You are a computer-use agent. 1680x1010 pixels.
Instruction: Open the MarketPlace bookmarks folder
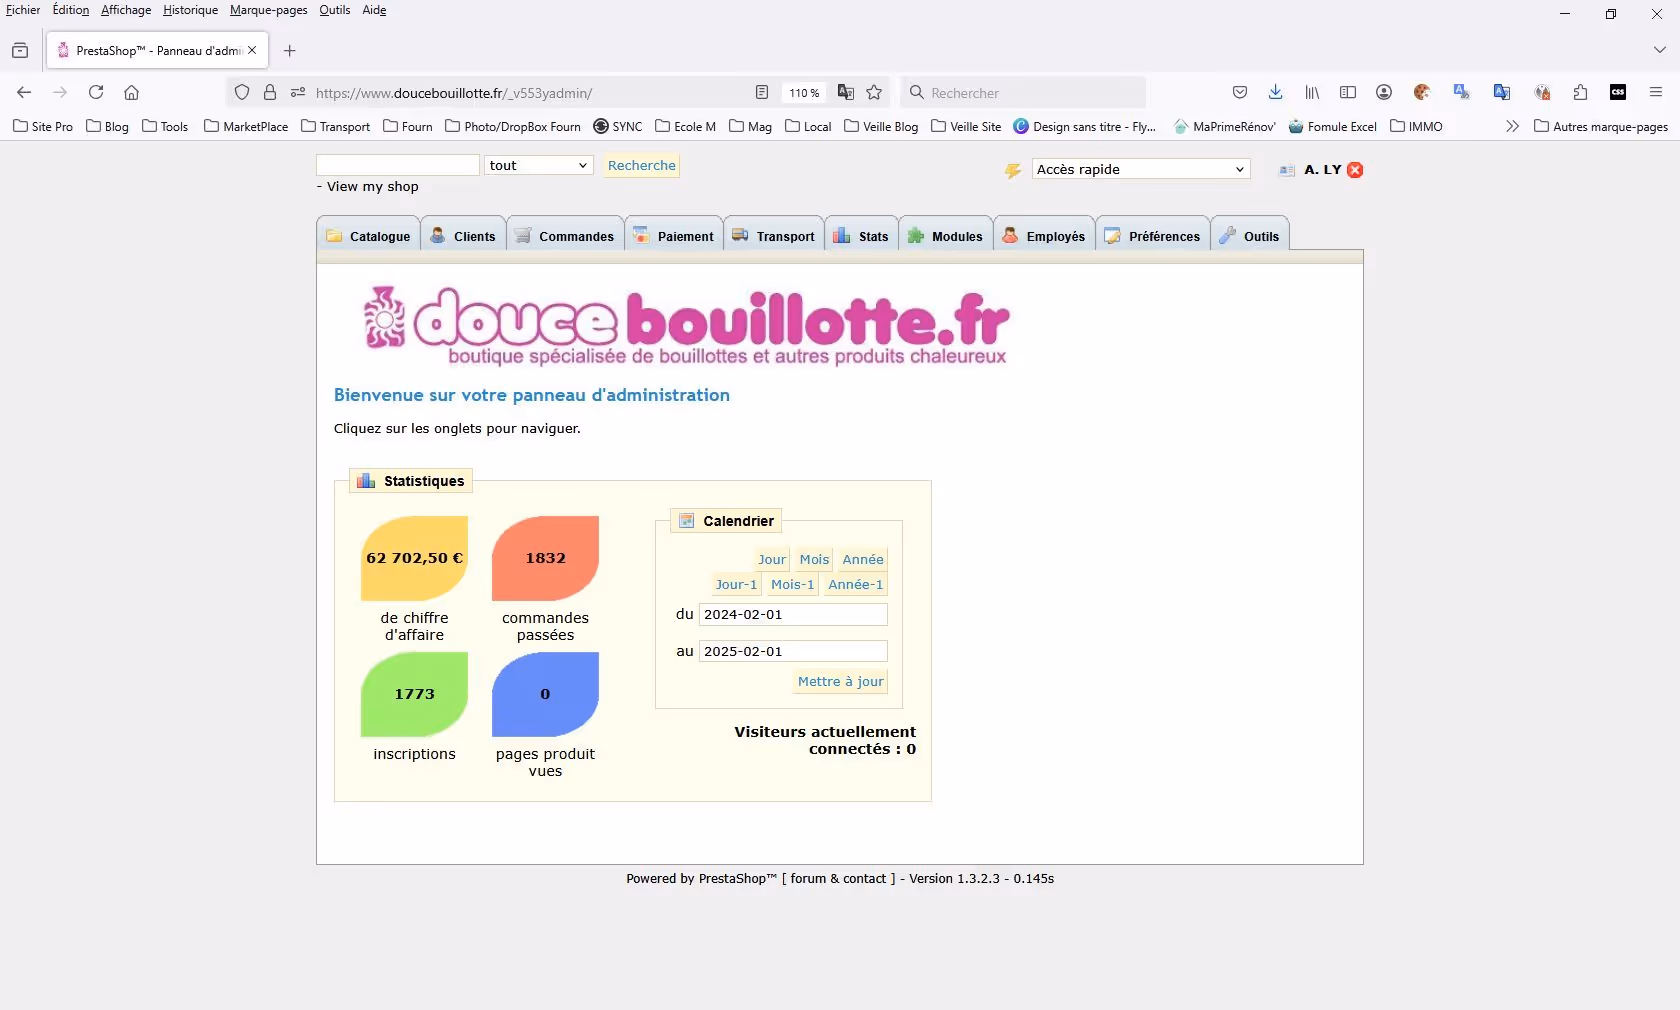pos(246,126)
